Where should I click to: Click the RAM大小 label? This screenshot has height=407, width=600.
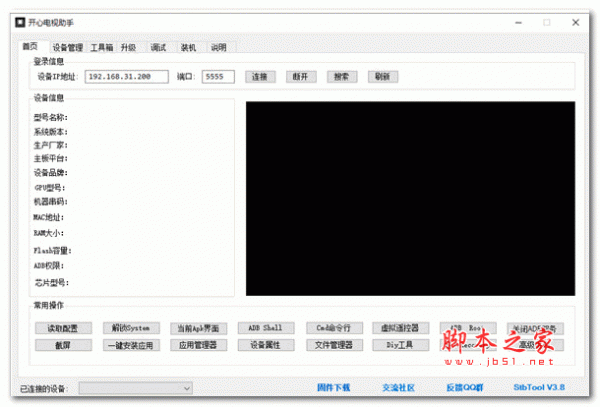click(x=49, y=233)
